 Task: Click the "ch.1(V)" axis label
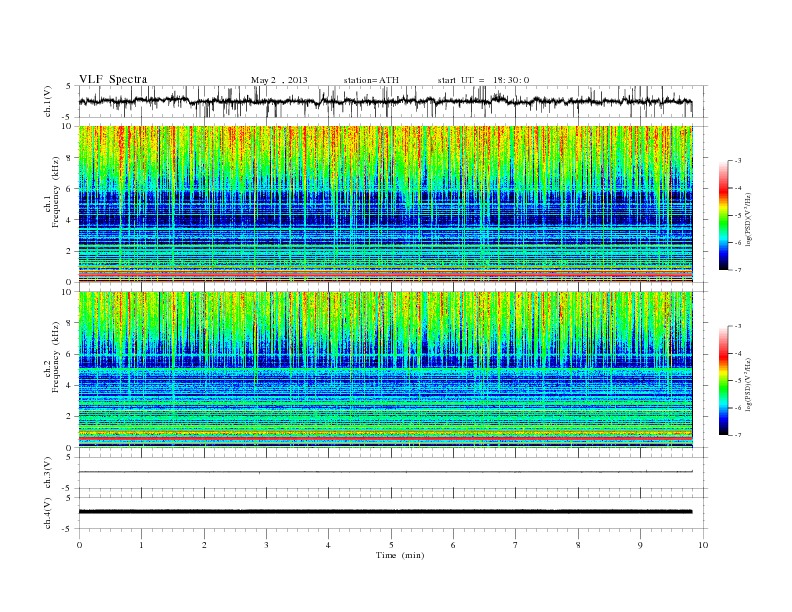point(48,102)
